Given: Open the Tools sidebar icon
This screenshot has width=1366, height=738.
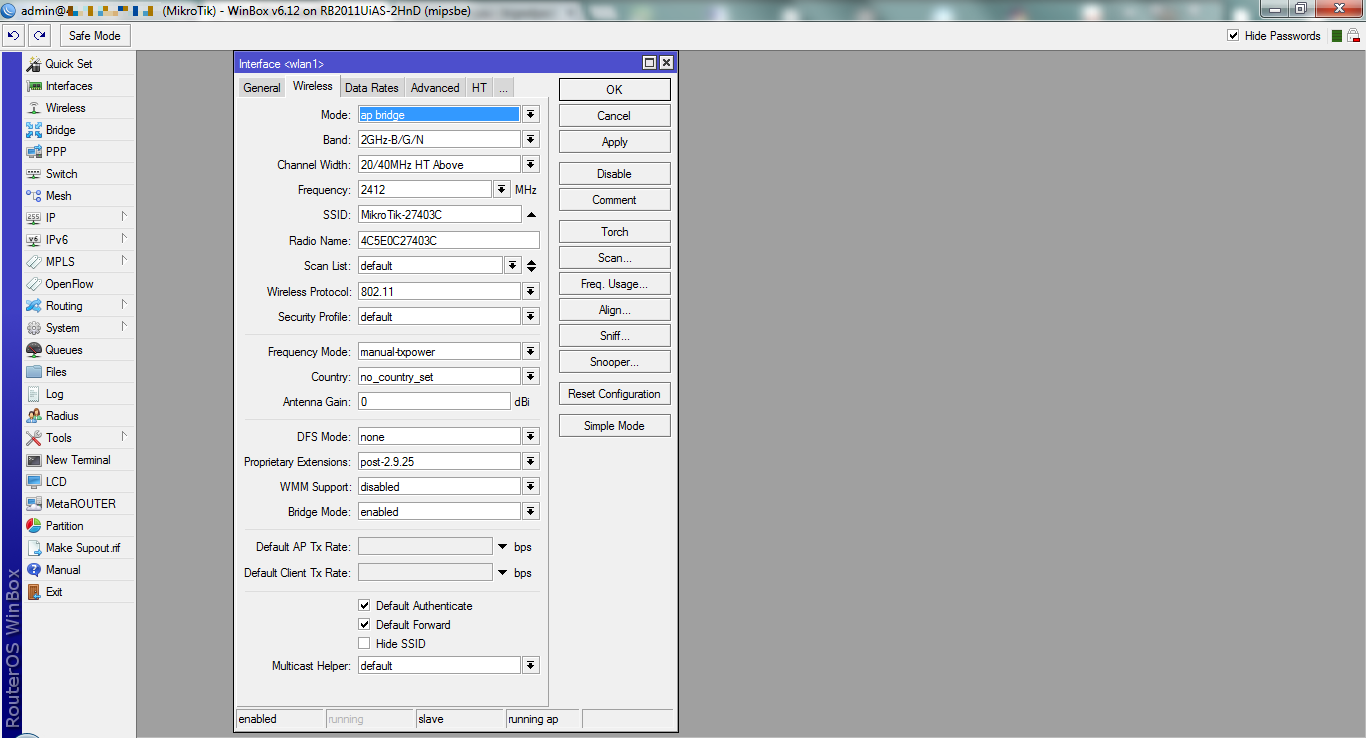Looking at the screenshot, I should (34, 438).
